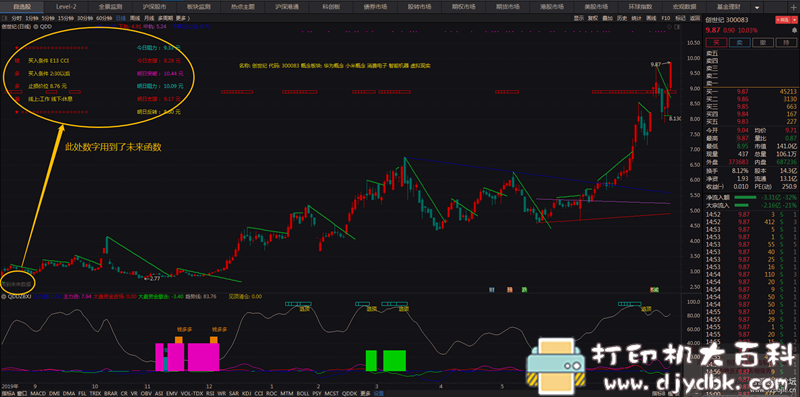Open the 港股市场 tab
The height and width of the screenshot is (397, 800).
coord(552,8)
